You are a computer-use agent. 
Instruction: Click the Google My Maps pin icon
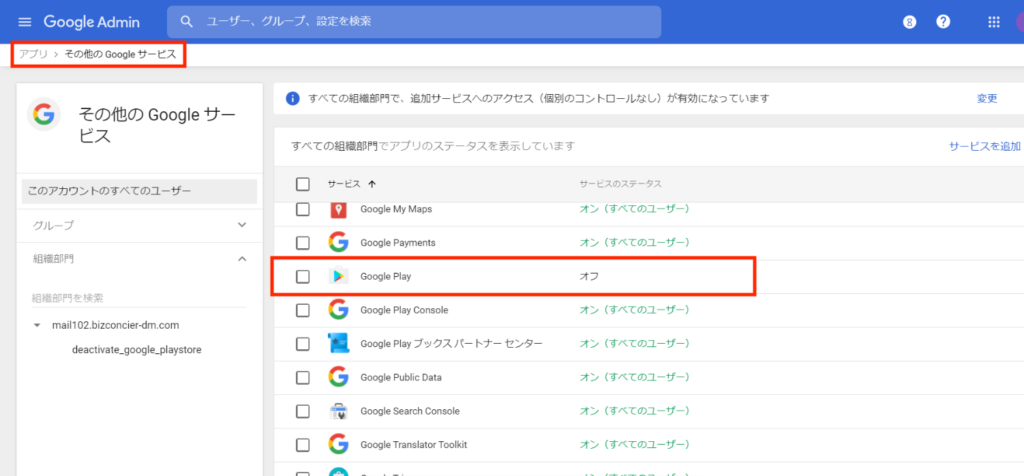coord(338,209)
